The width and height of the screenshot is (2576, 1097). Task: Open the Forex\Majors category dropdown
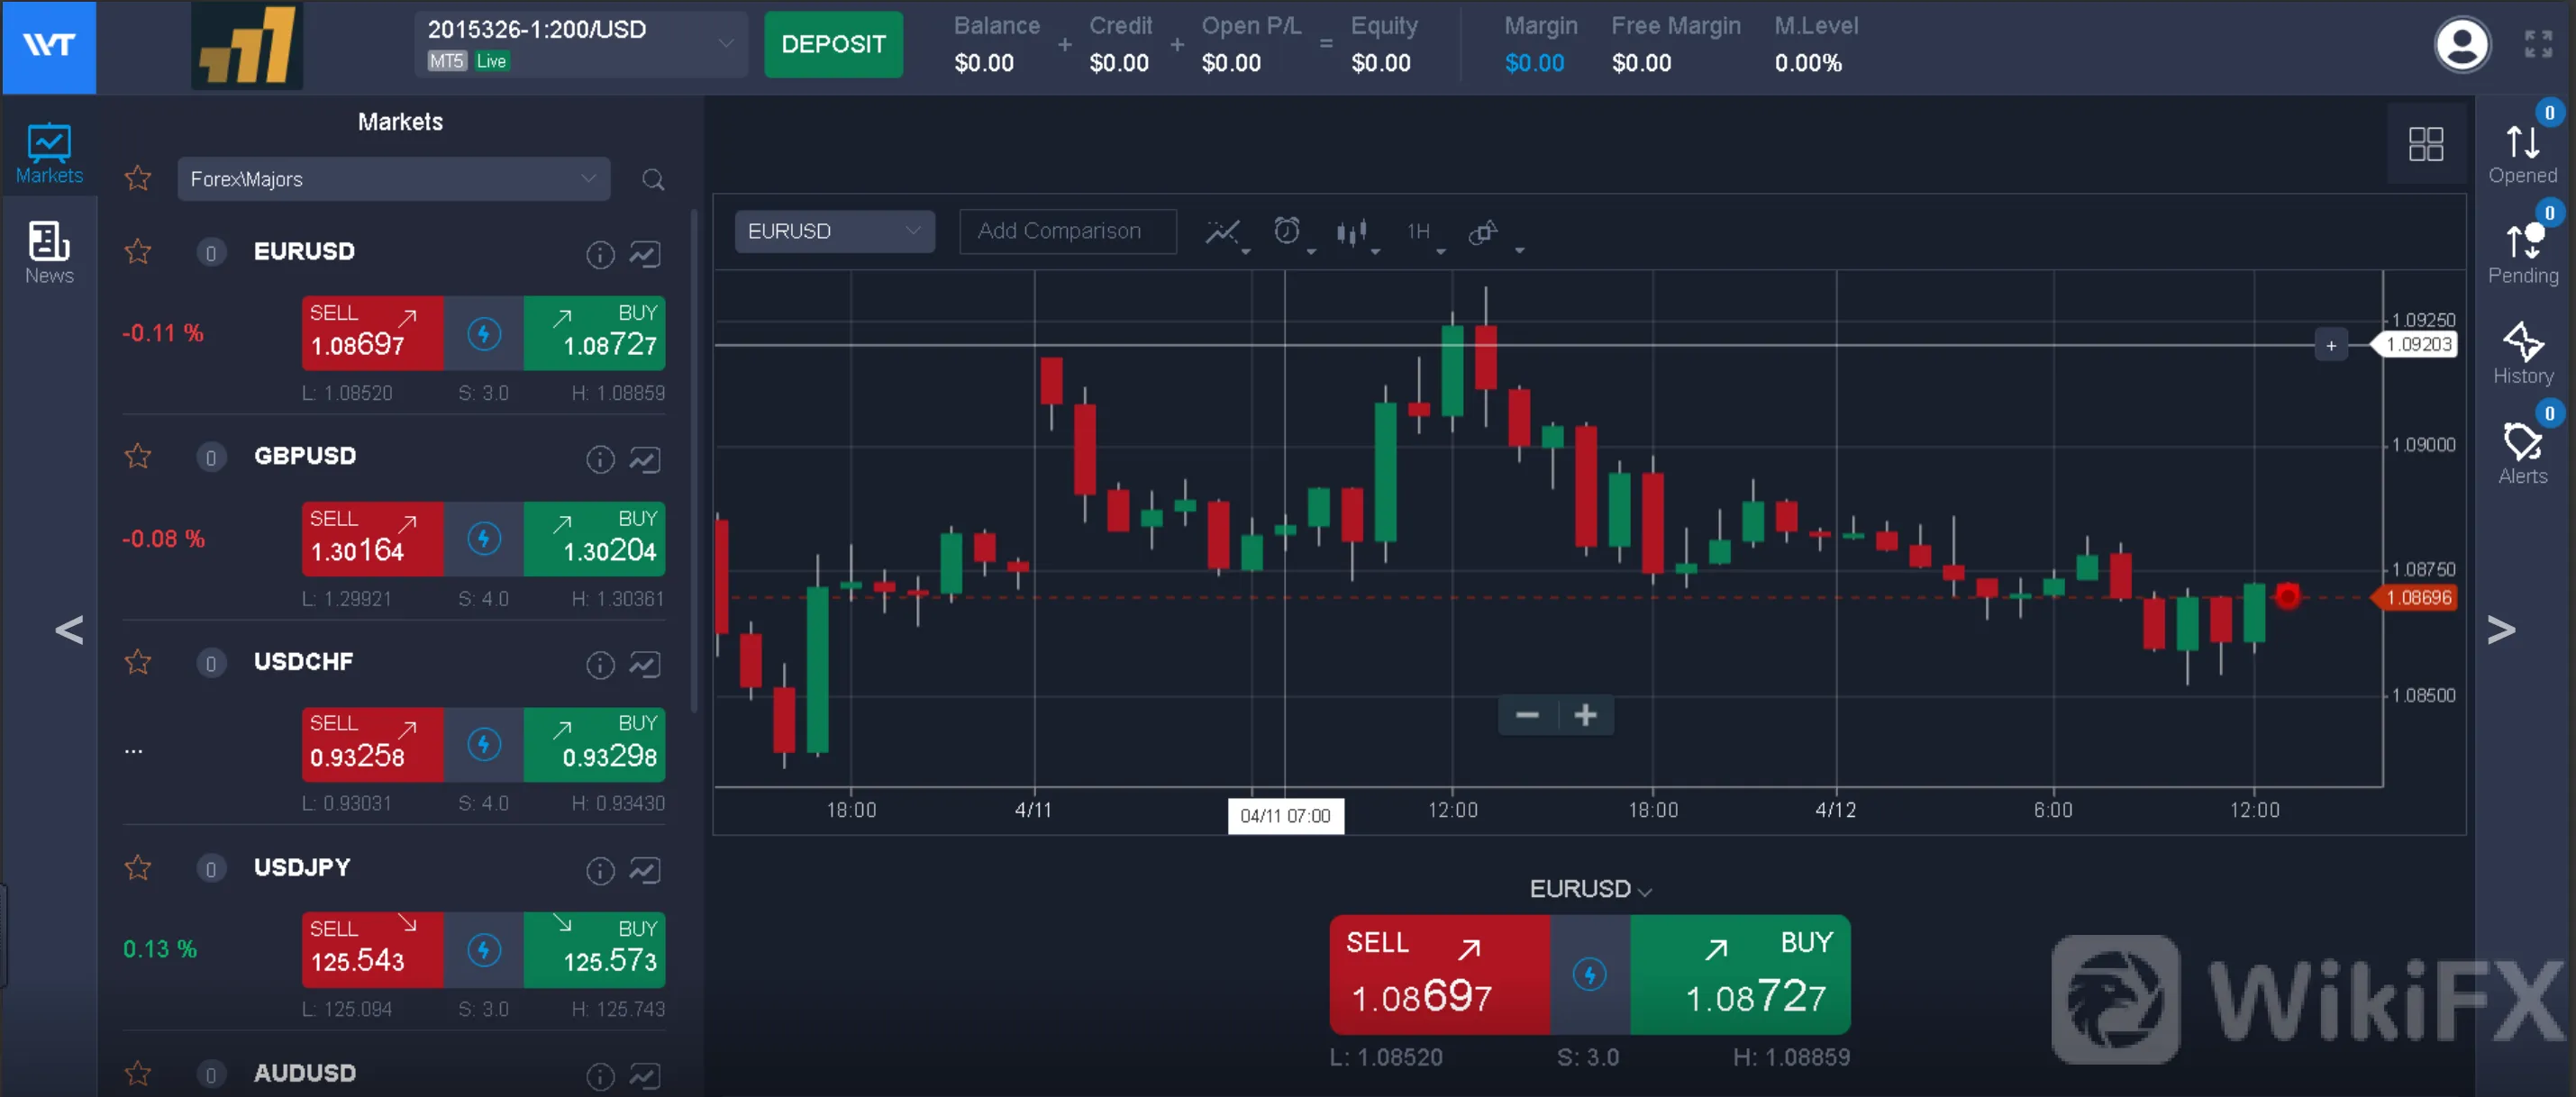tap(394, 179)
